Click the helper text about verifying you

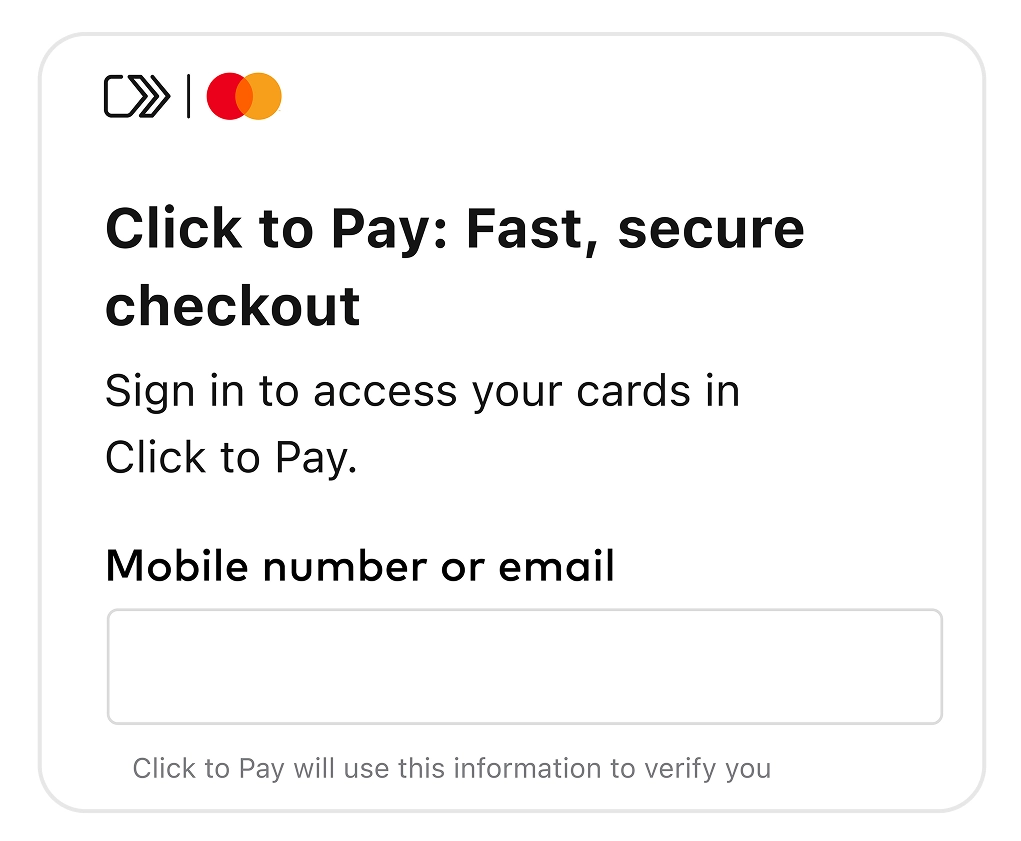coord(451,769)
